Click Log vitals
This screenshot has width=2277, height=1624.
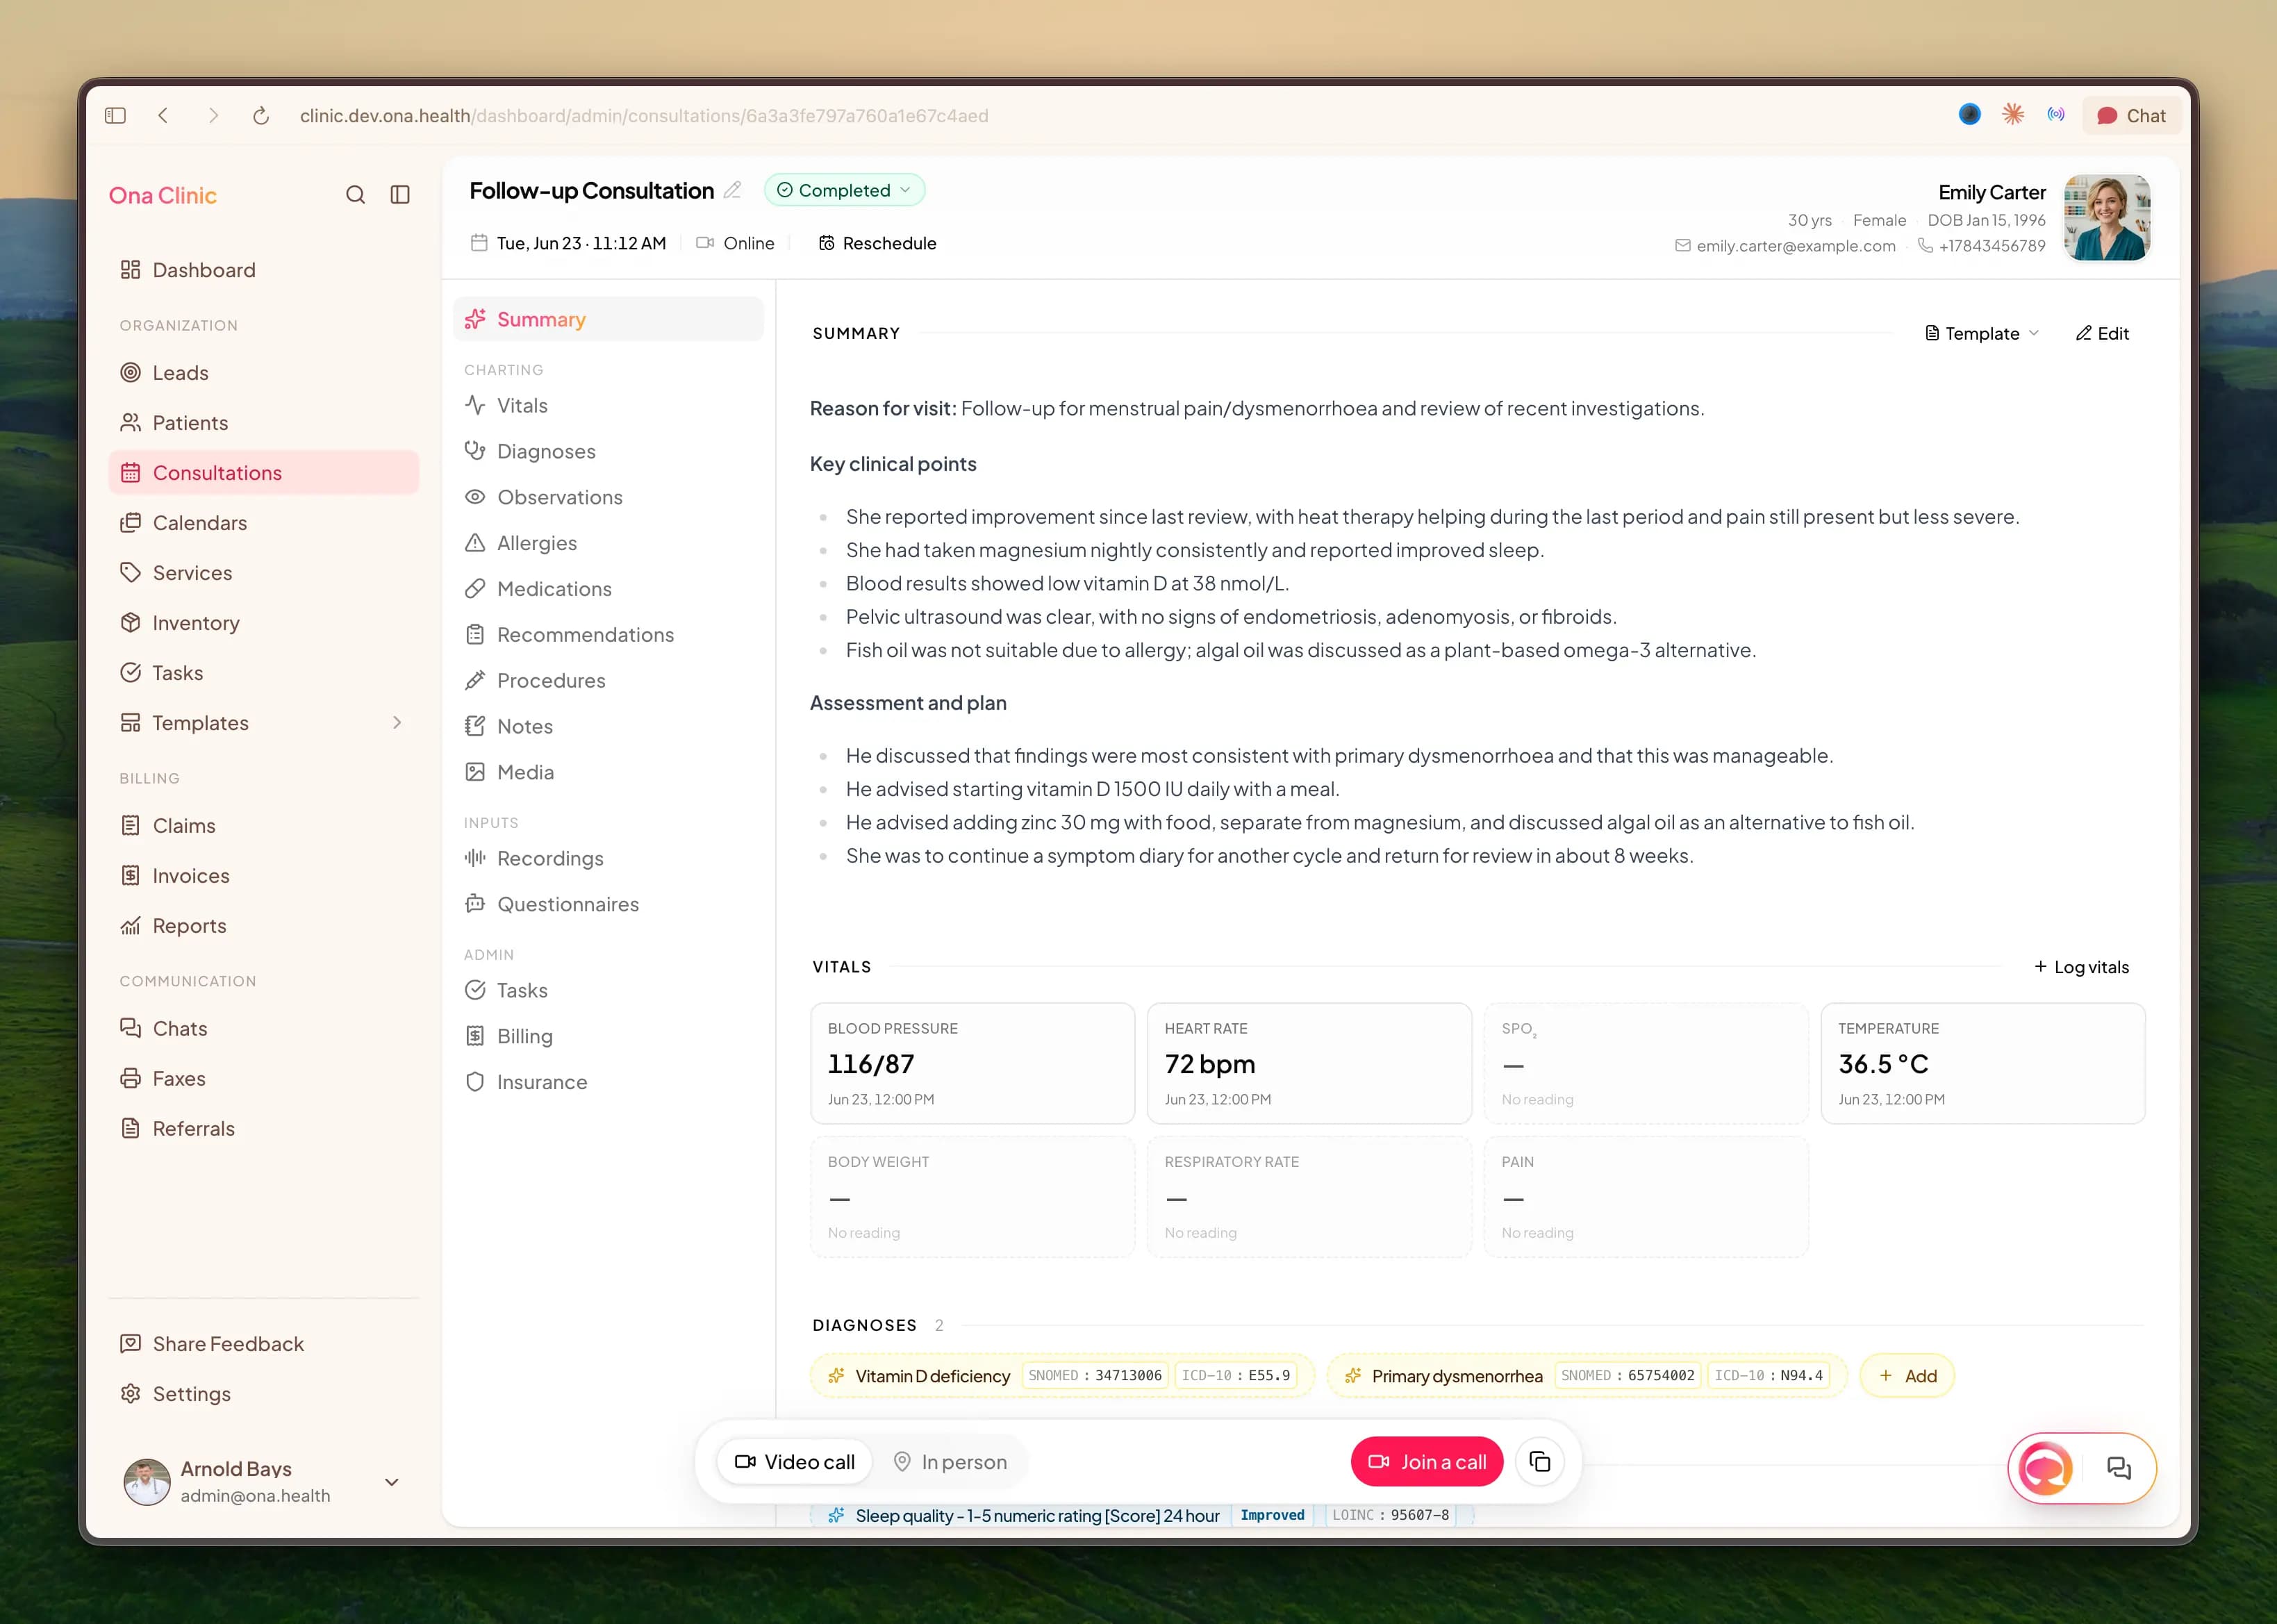click(x=2081, y=967)
